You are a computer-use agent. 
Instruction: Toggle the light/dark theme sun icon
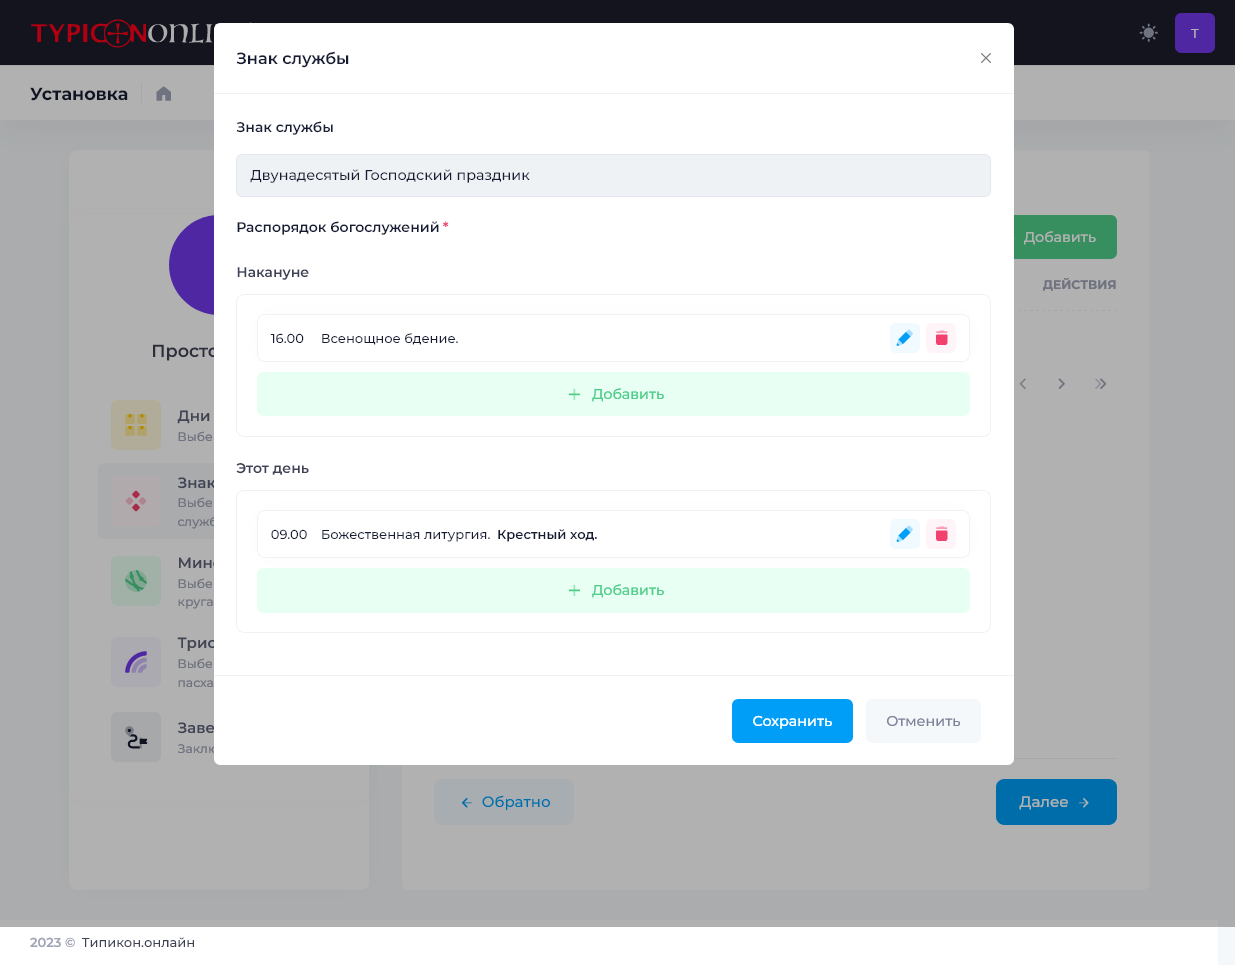(1148, 33)
